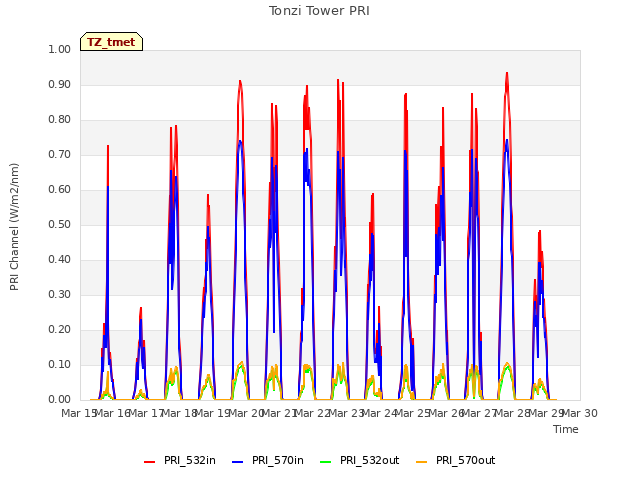
Task: Click the 0.50 y-axis tick label
Action: pyautogui.click(x=60, y=224)
